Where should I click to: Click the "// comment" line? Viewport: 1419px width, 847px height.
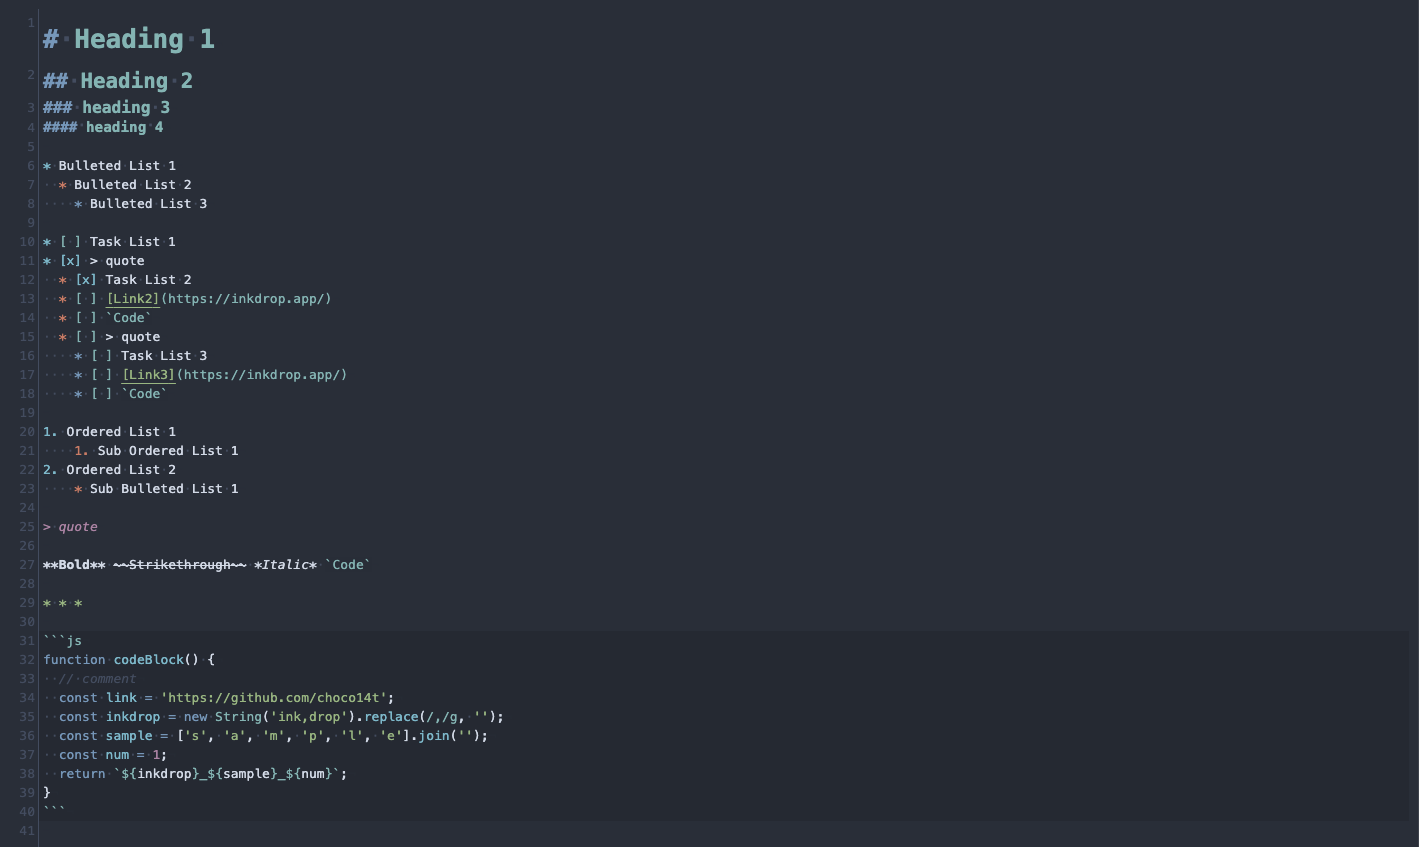pyautogui.click(x=97, y=679)
